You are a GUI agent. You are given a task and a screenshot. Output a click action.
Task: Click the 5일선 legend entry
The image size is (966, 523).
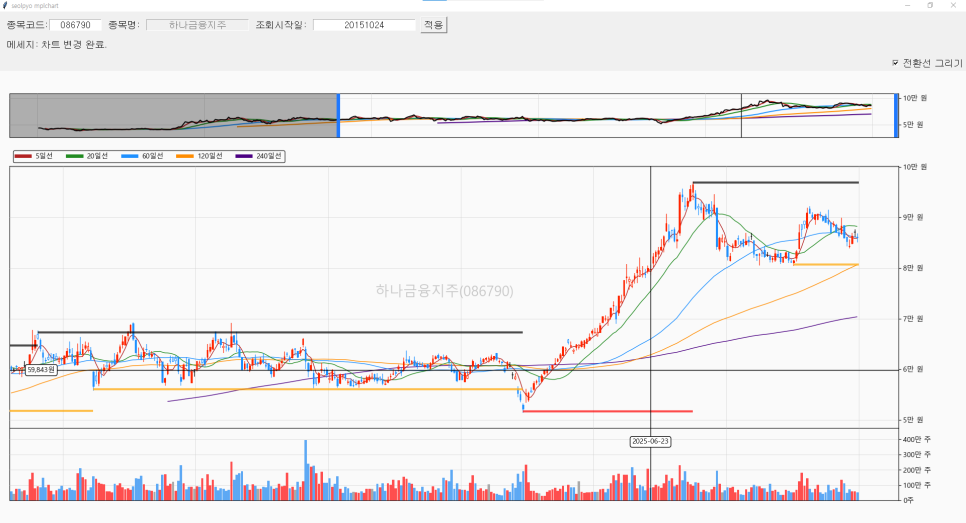(x=33, y=156)
